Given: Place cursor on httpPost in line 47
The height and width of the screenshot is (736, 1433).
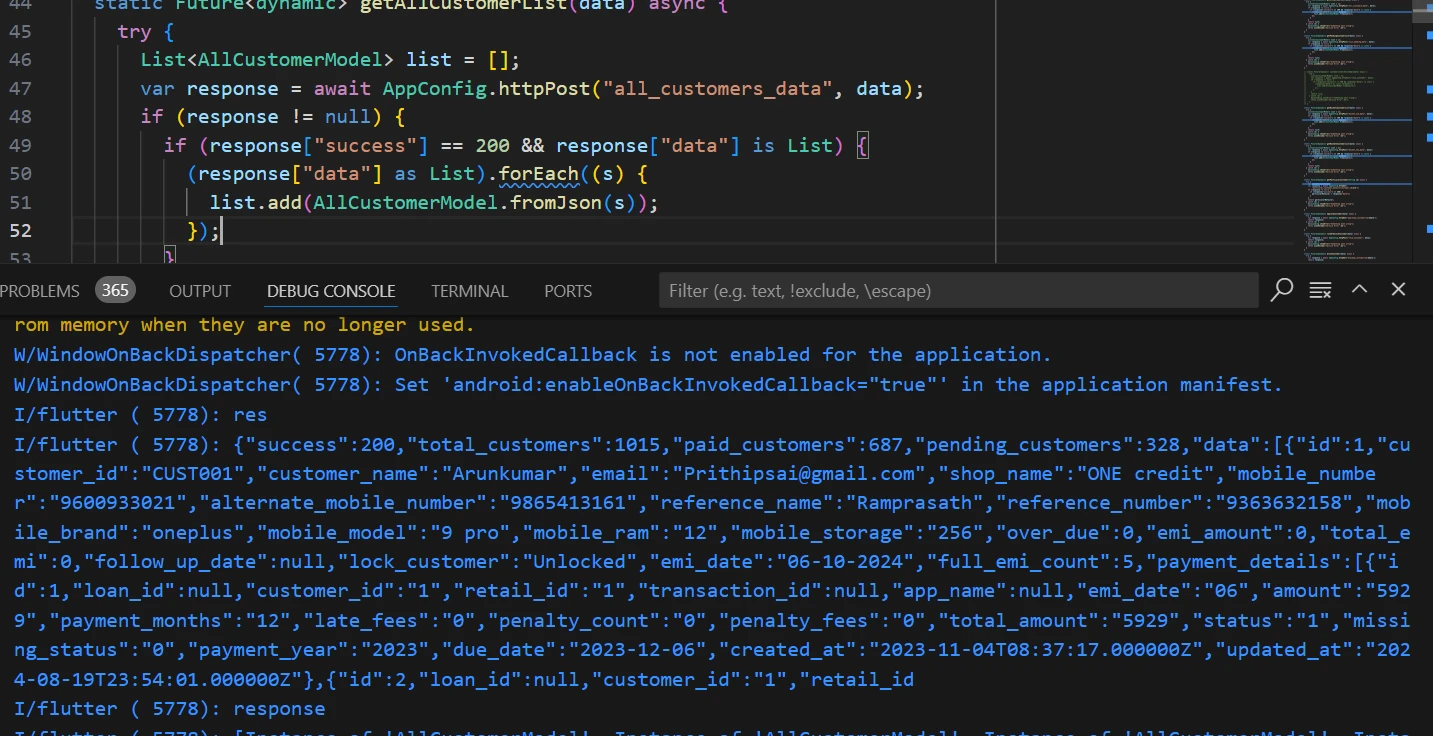Looking at the screenshot, I should [544, 89].
